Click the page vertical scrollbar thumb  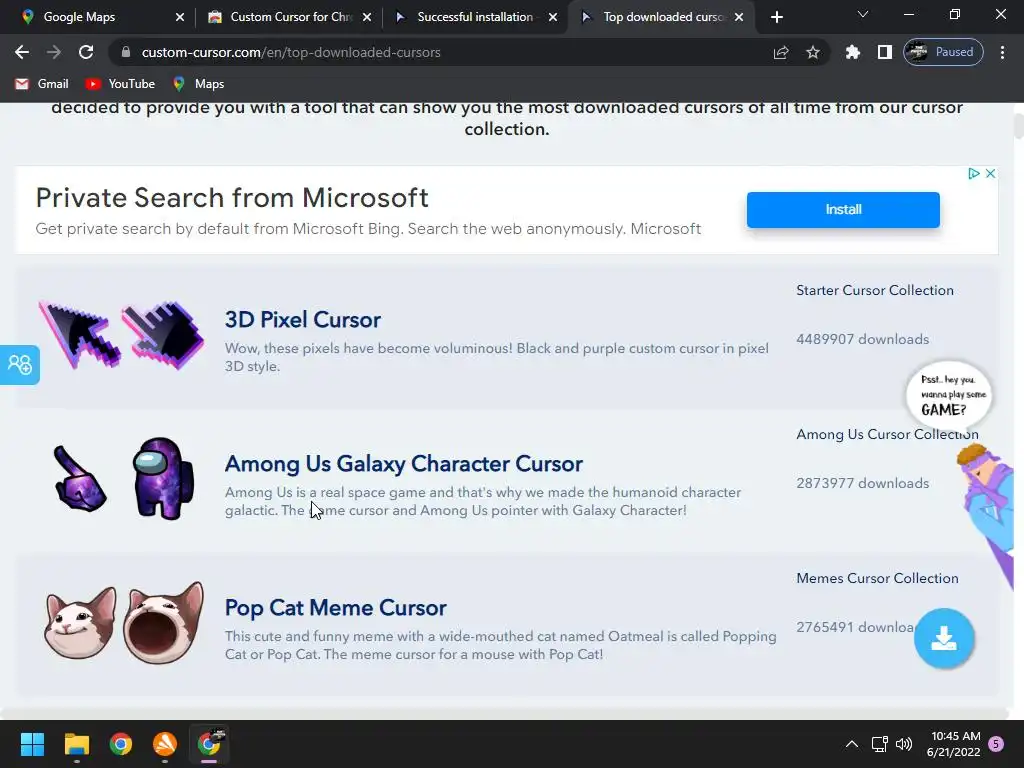1018,126
